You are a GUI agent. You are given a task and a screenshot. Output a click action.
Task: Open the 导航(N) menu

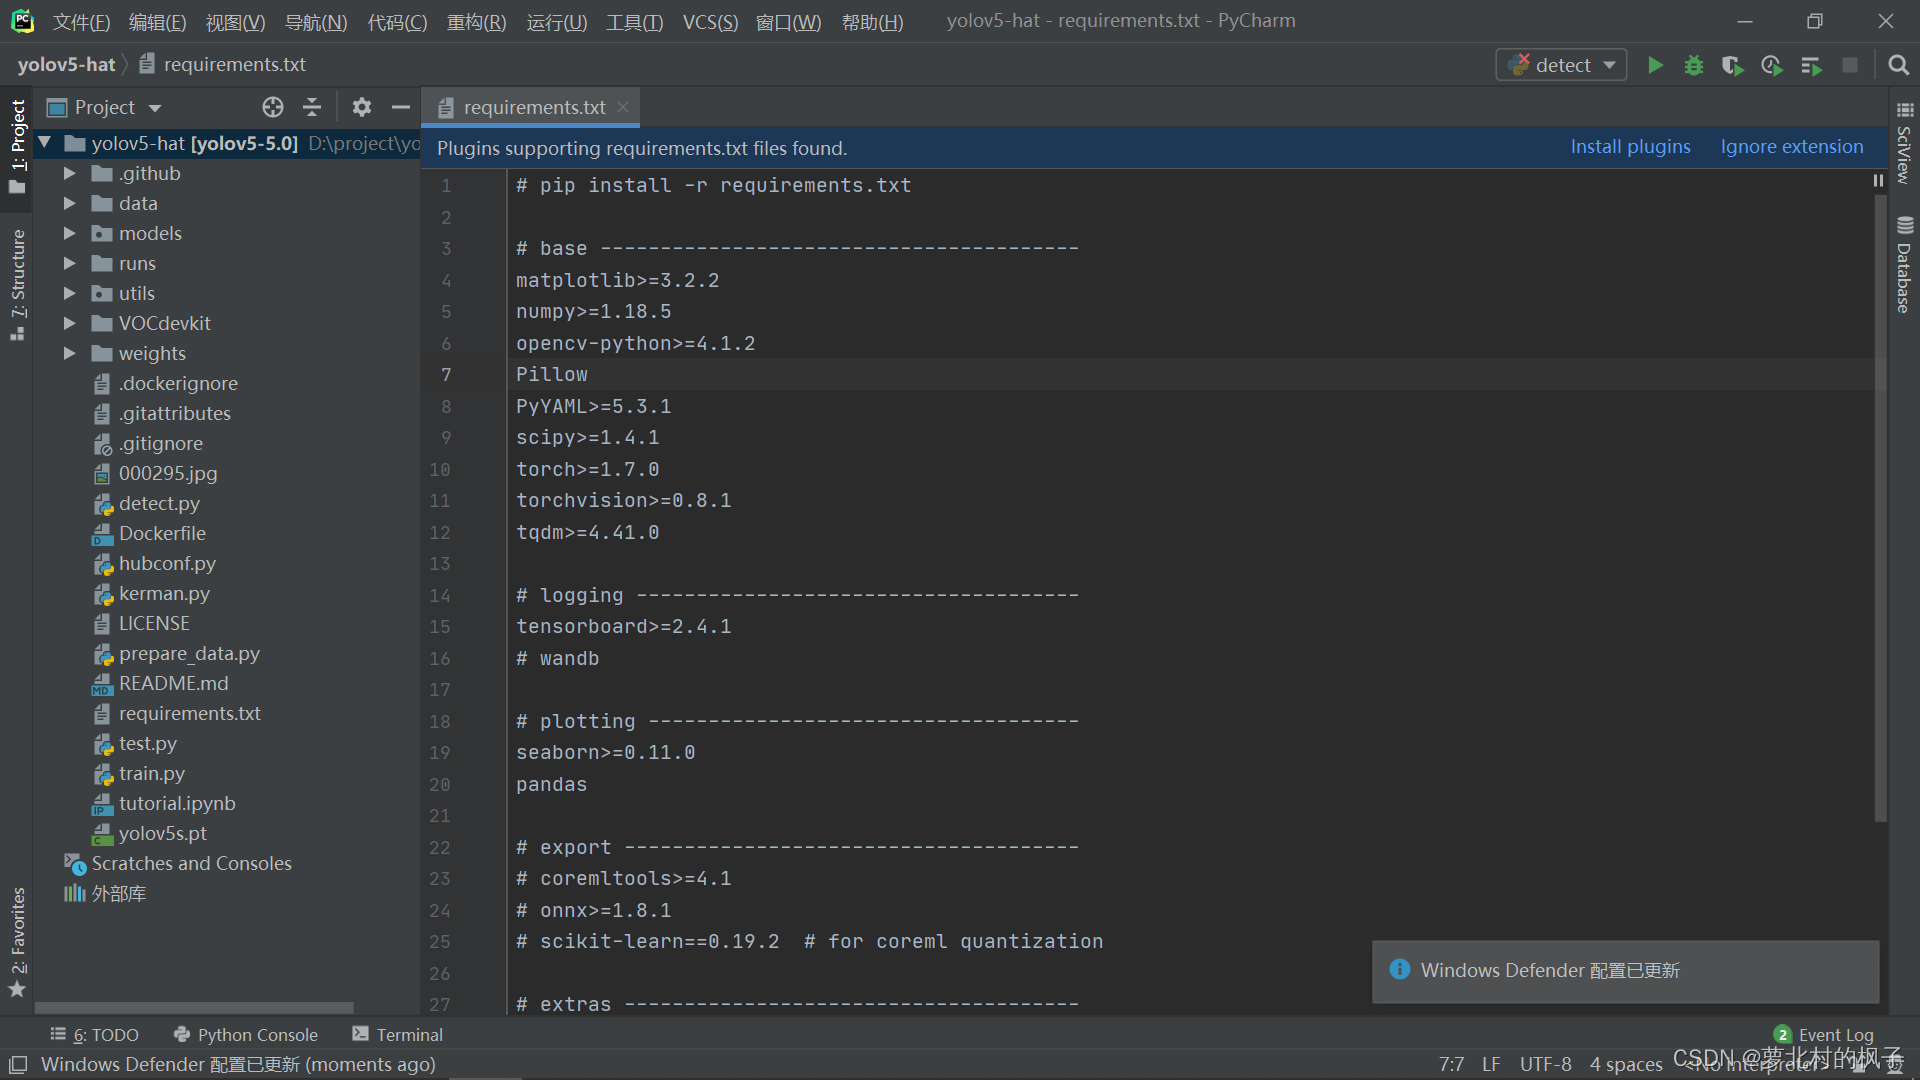point(316,21)
